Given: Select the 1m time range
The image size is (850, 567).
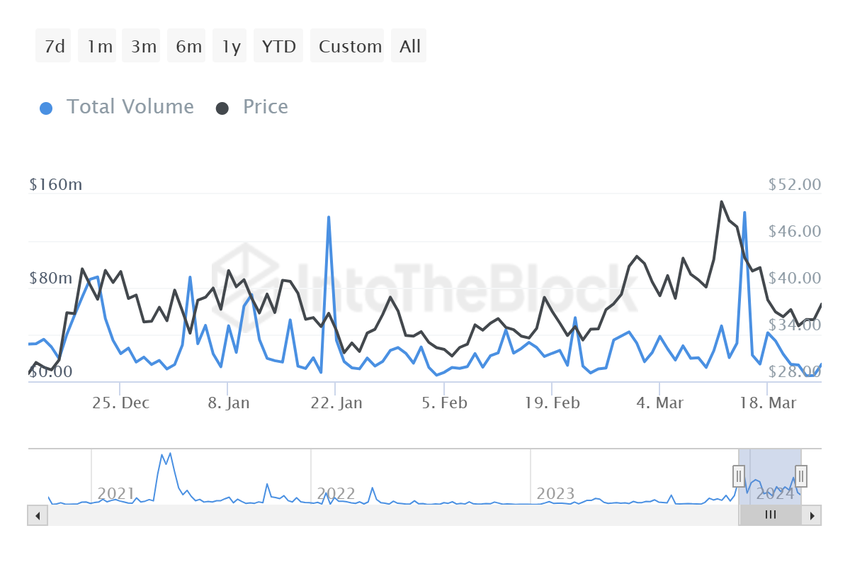Looking at the screenshot, I should point(97,46).
